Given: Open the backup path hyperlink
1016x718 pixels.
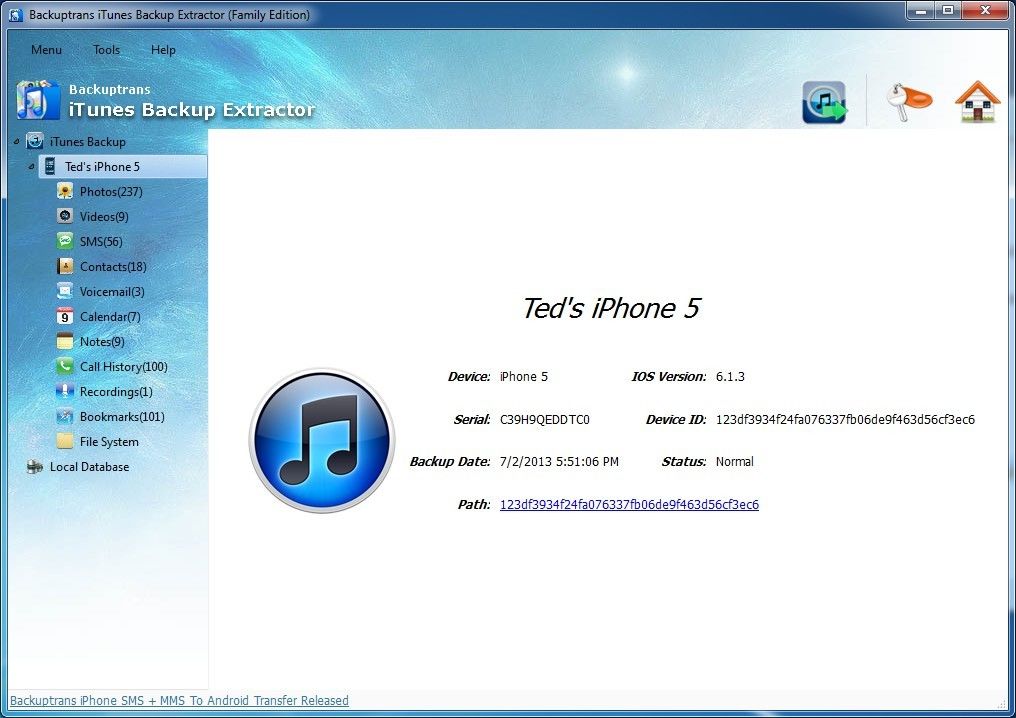Looking at the screenshot, I should 629,504.
